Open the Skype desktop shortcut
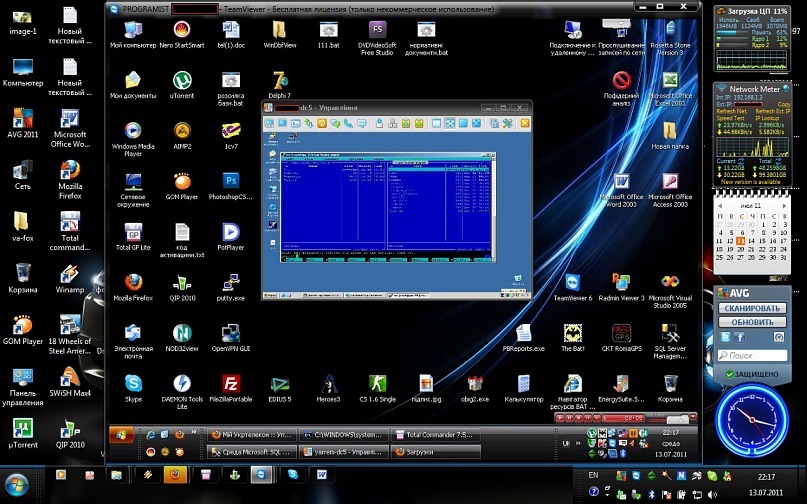The height and width of the screenshot is (504, 807). coord(132,384)
